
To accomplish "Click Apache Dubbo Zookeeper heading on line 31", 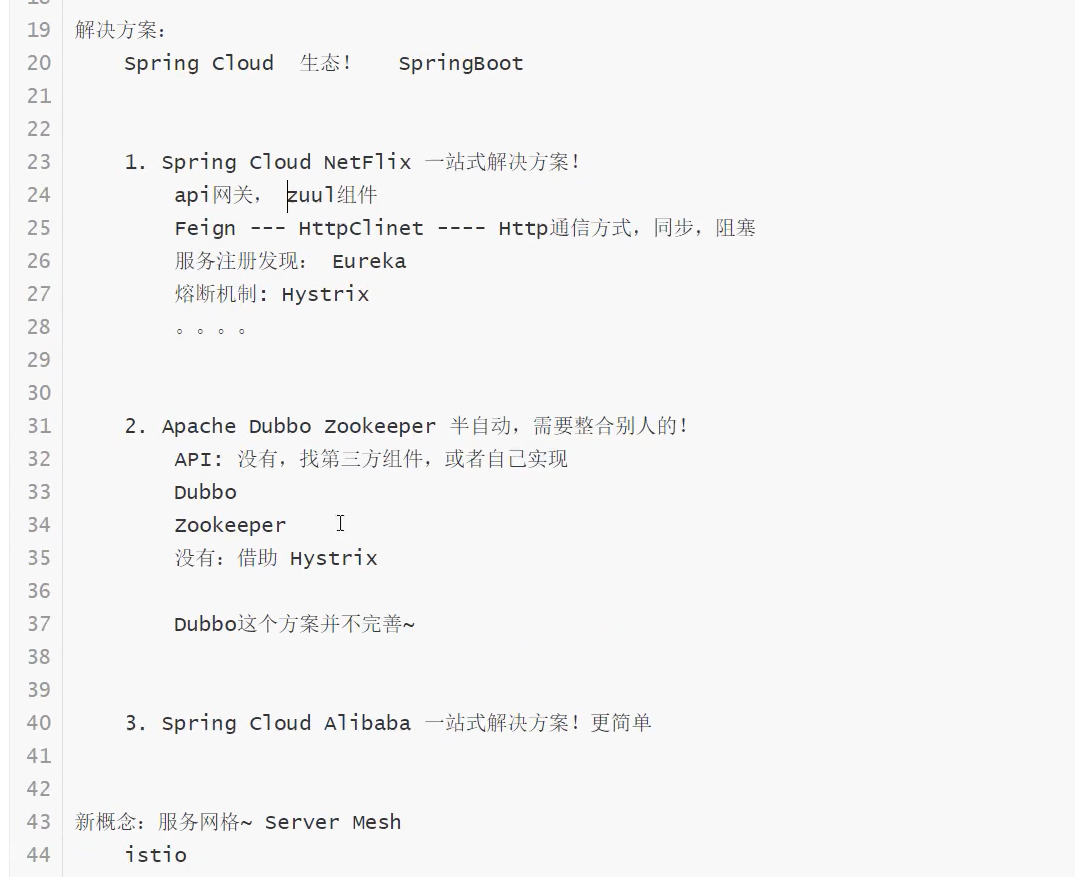I will pos(298,427).
